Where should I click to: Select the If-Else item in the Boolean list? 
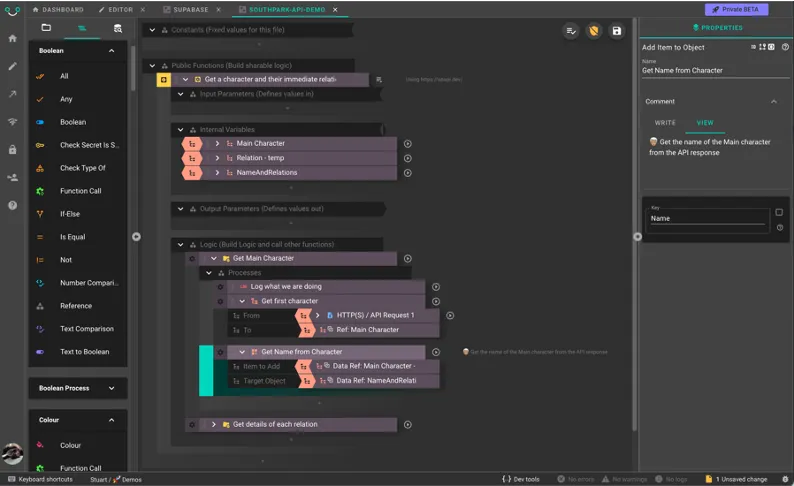coord(70,214)
